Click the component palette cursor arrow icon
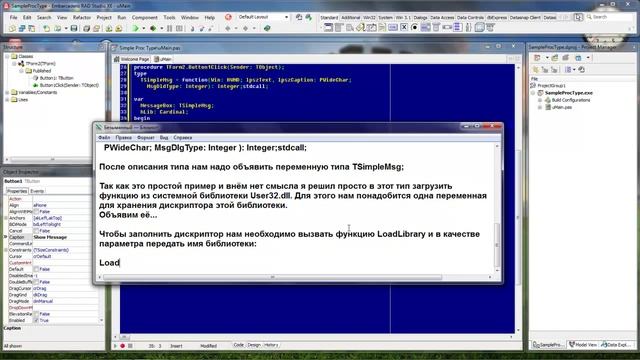This screenshot has height=360, width=640. click(578, 17)
